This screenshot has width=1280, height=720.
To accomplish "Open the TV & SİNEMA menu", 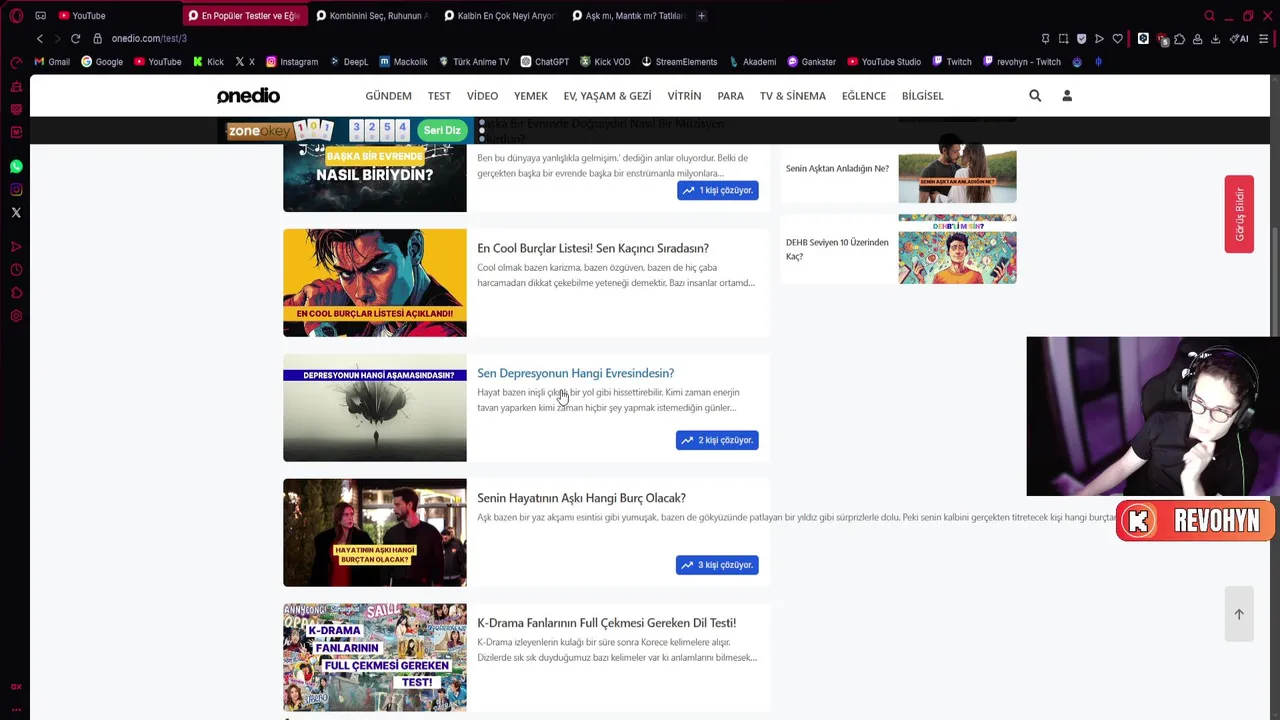I will (x=793, y=96).
